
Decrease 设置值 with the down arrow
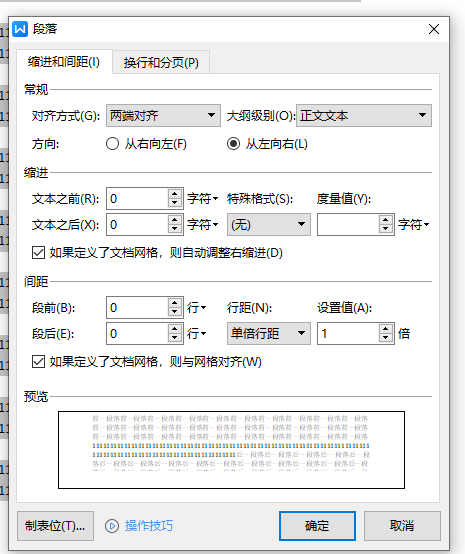pos(385,338)
